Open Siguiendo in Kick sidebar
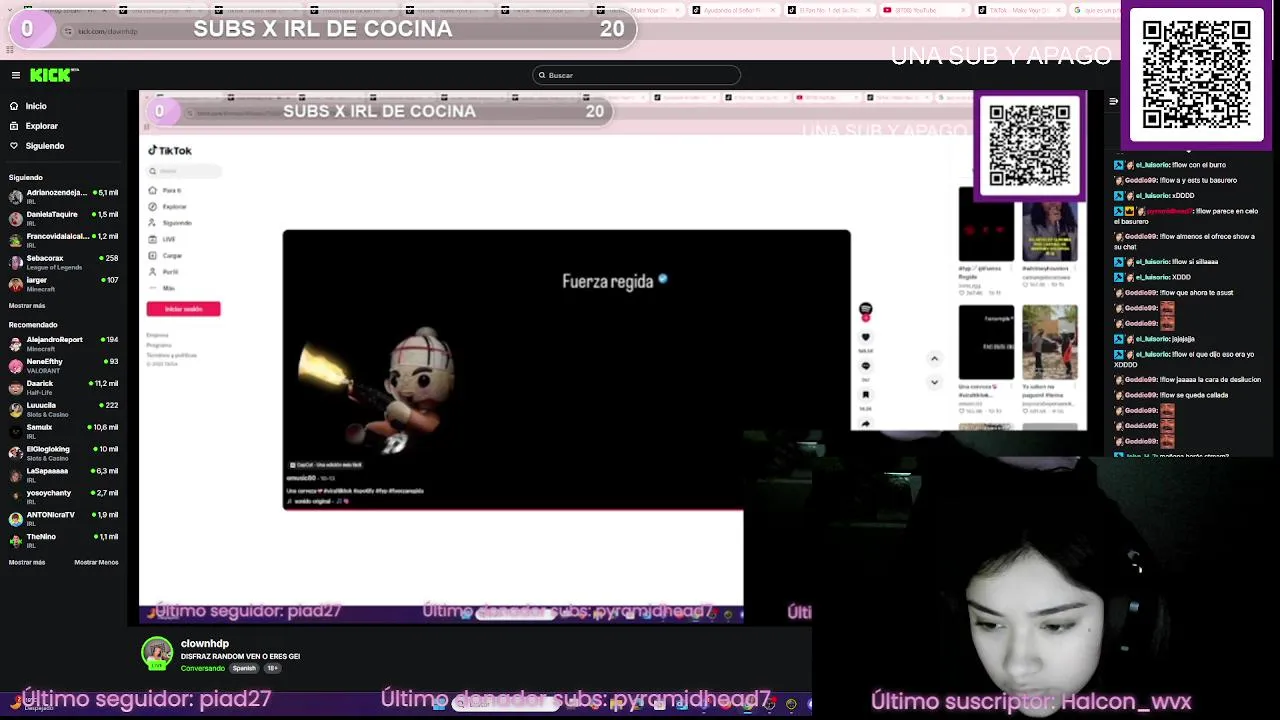The width and height of the screenshot is (1280, 720). pos(44,146)
